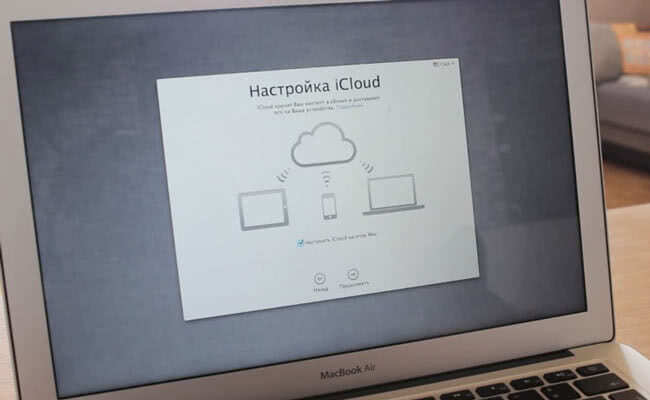Open the learn more link under the title
Image resolution: width=650 pixels, height=400 pixels.
350,107
